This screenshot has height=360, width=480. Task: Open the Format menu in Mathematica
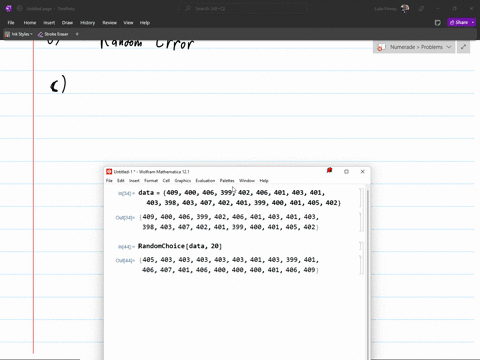point(151,181)
